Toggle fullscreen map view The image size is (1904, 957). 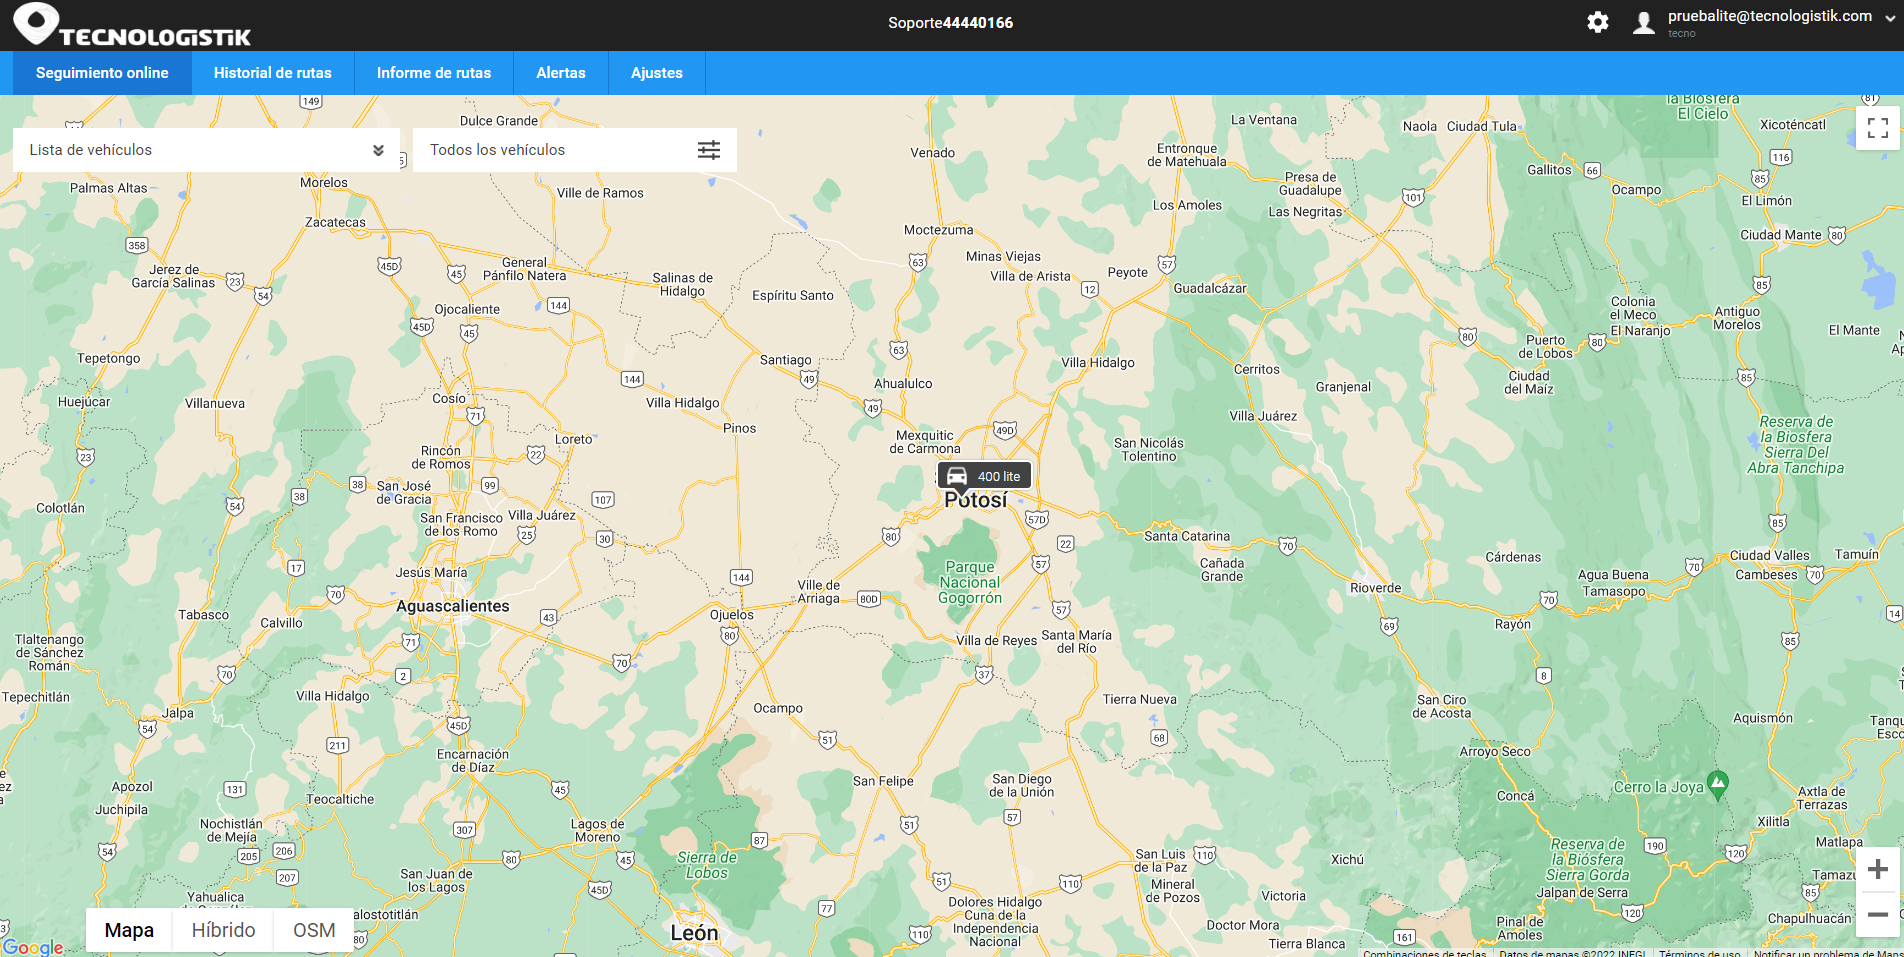click(1878, 128)
